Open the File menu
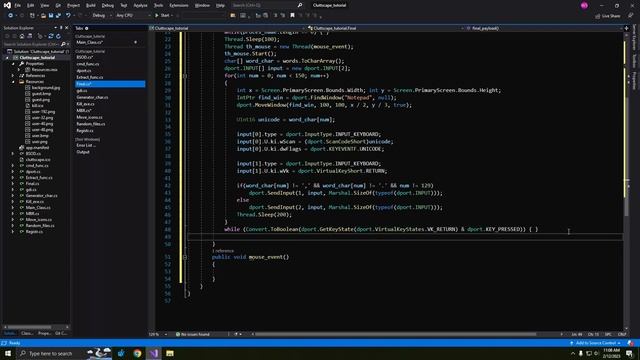Viewport: 640px width, 360px height. [18, 5]
